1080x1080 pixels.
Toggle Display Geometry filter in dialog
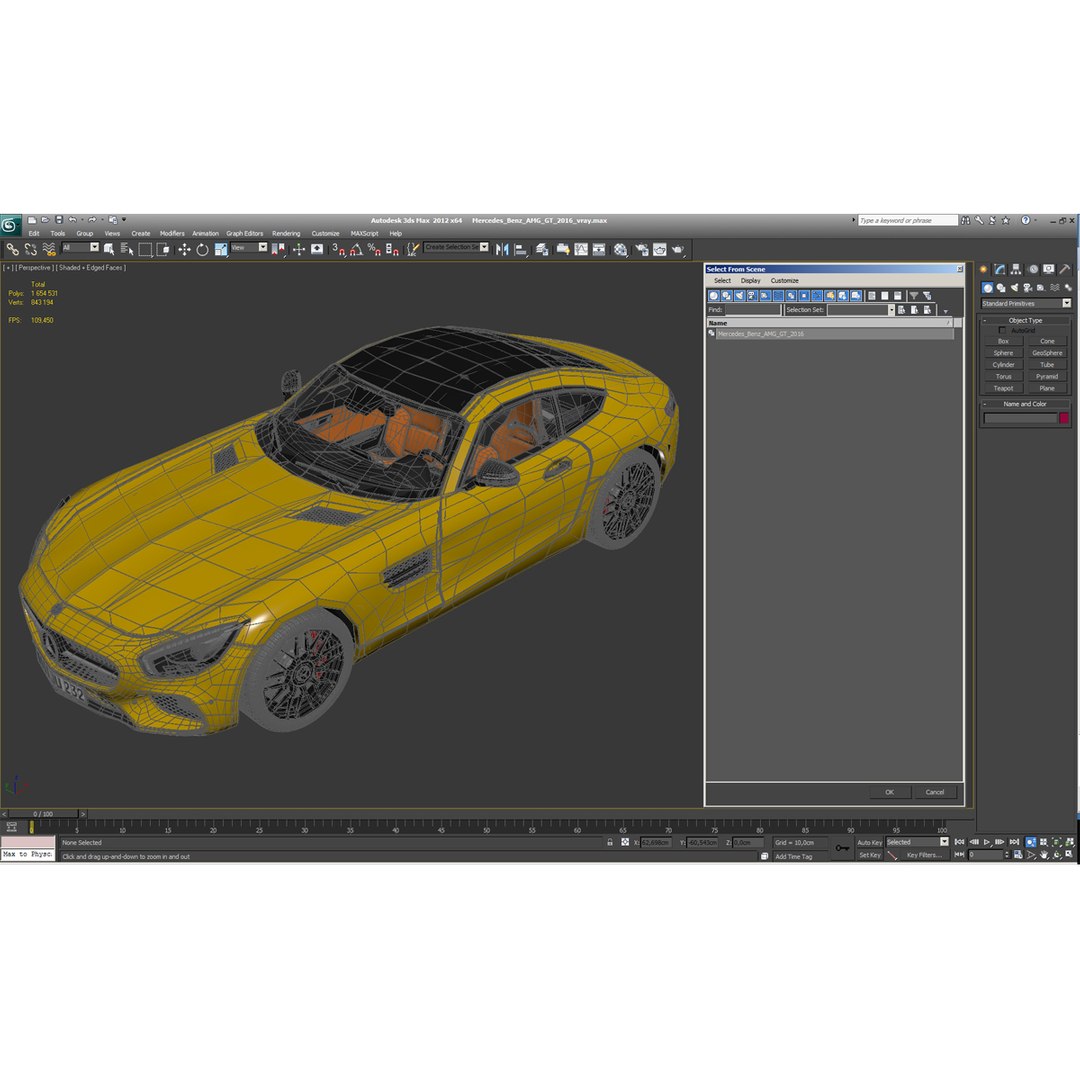pyautogui.click(x=714, y=295)
